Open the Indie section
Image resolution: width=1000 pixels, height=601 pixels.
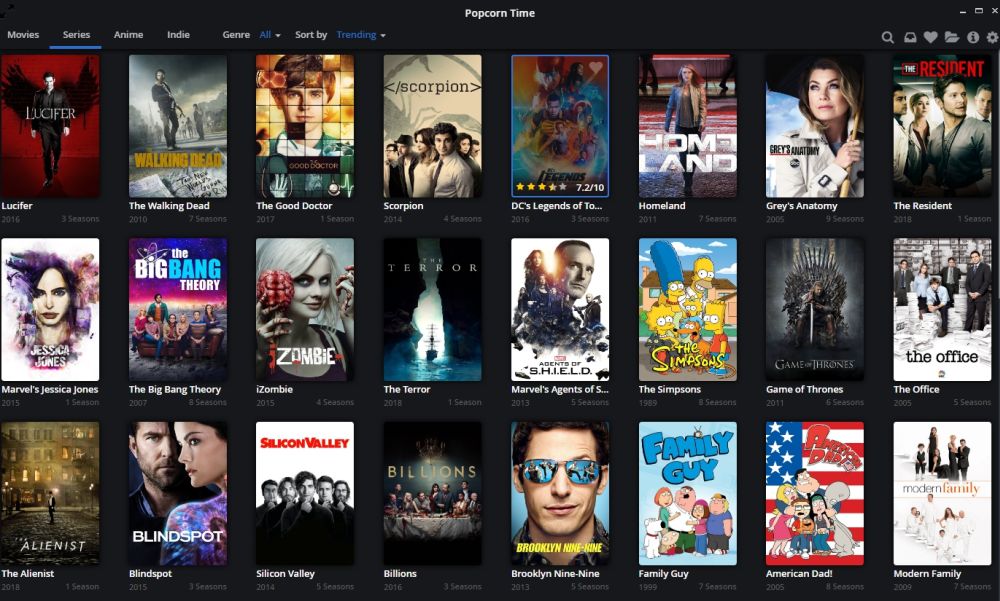coord(178,34)
